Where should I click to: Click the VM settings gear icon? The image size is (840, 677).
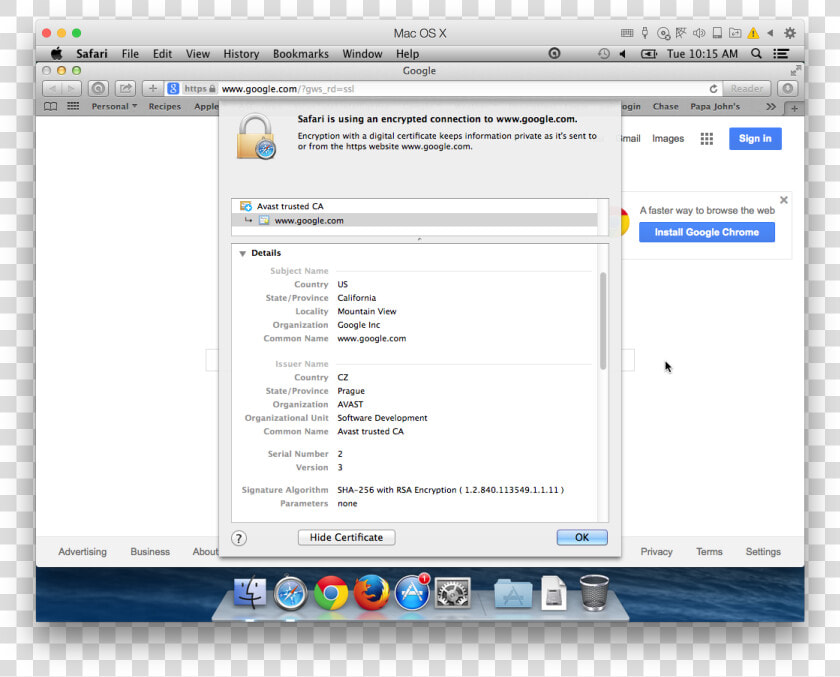(x=790, y=33)
